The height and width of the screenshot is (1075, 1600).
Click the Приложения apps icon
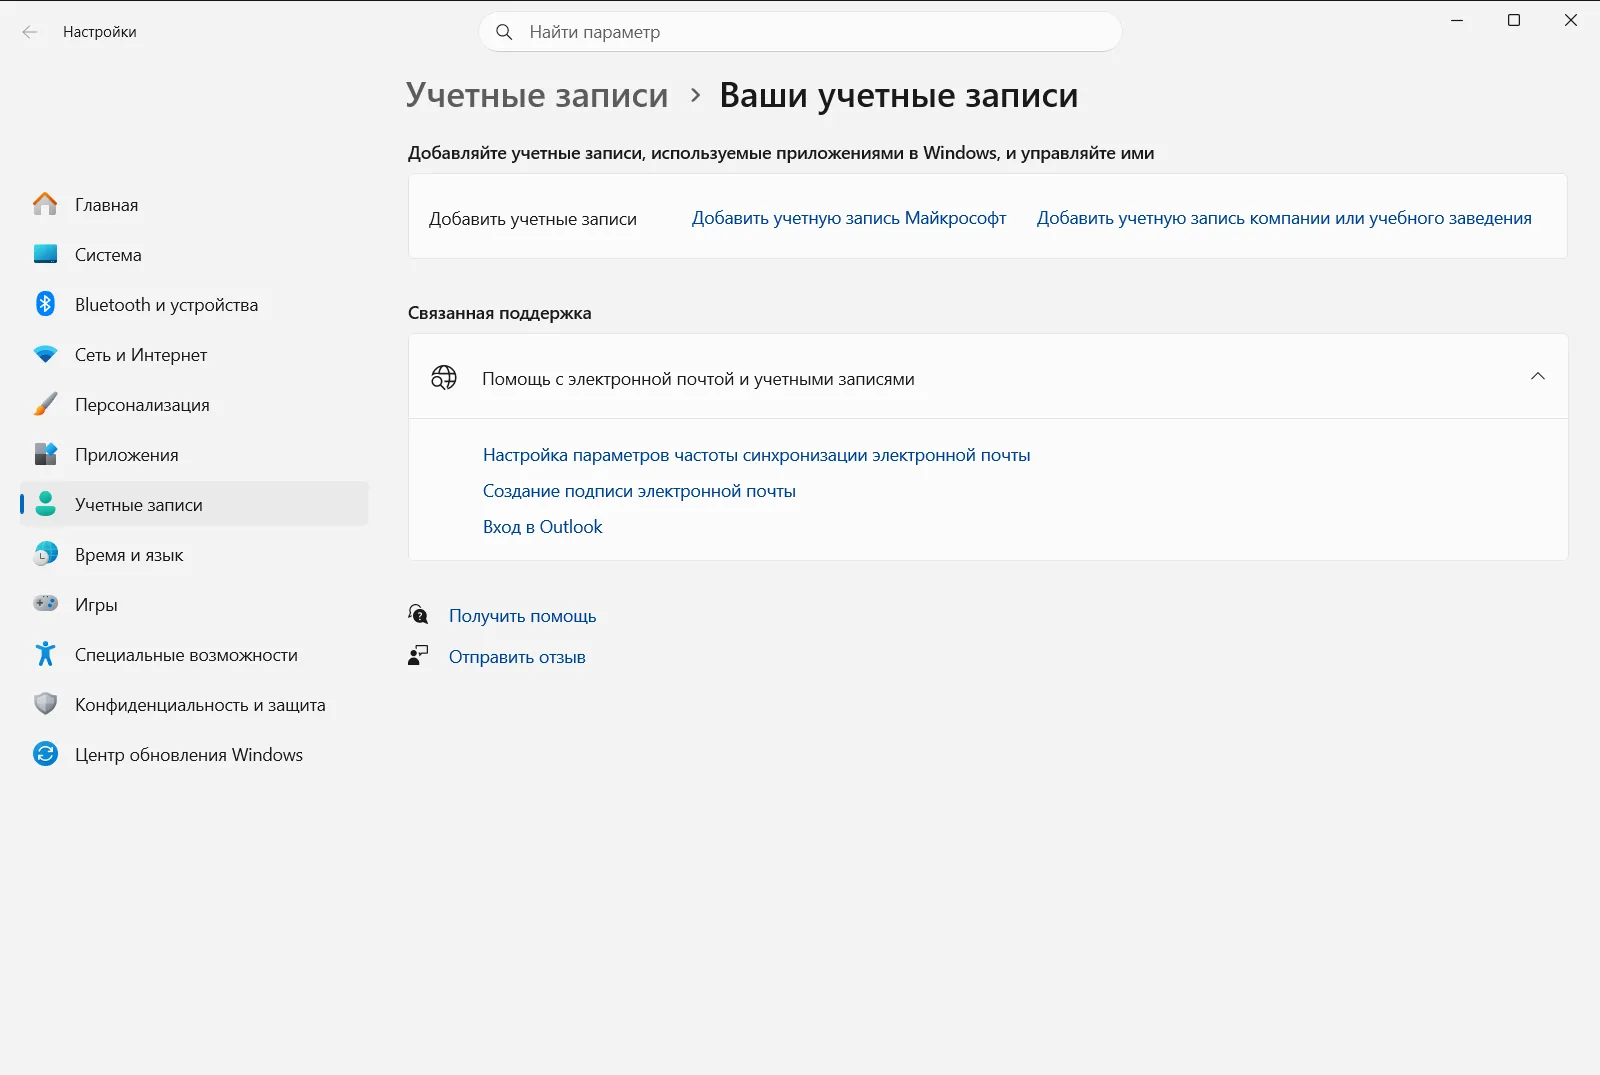point(45,454)
